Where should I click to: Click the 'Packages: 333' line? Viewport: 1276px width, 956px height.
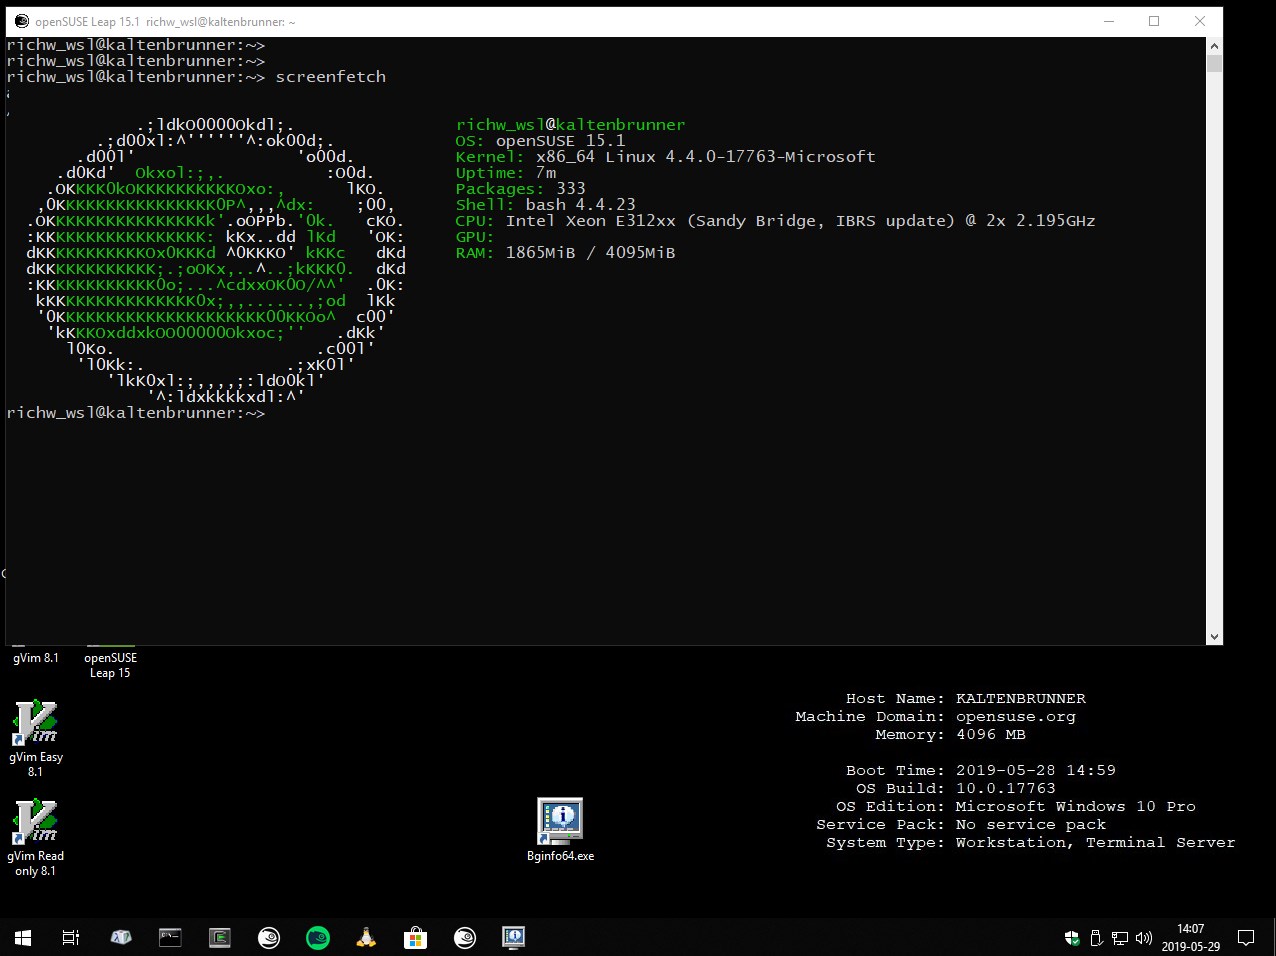tap(520, 189)
